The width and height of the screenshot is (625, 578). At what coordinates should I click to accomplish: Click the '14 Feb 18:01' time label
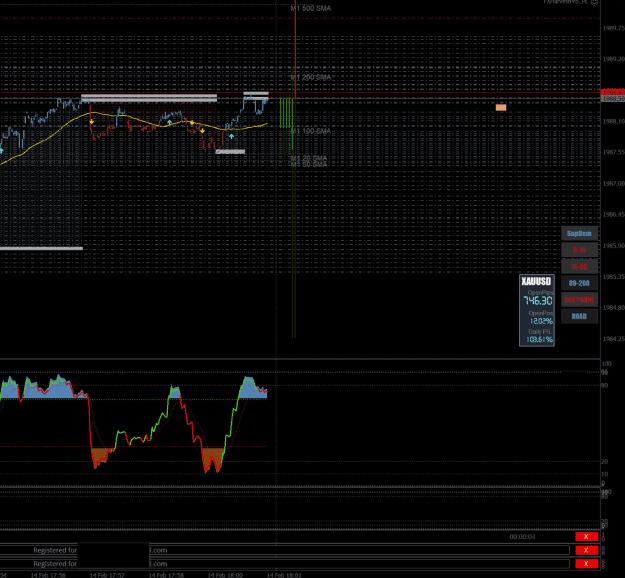click(284, 575)
